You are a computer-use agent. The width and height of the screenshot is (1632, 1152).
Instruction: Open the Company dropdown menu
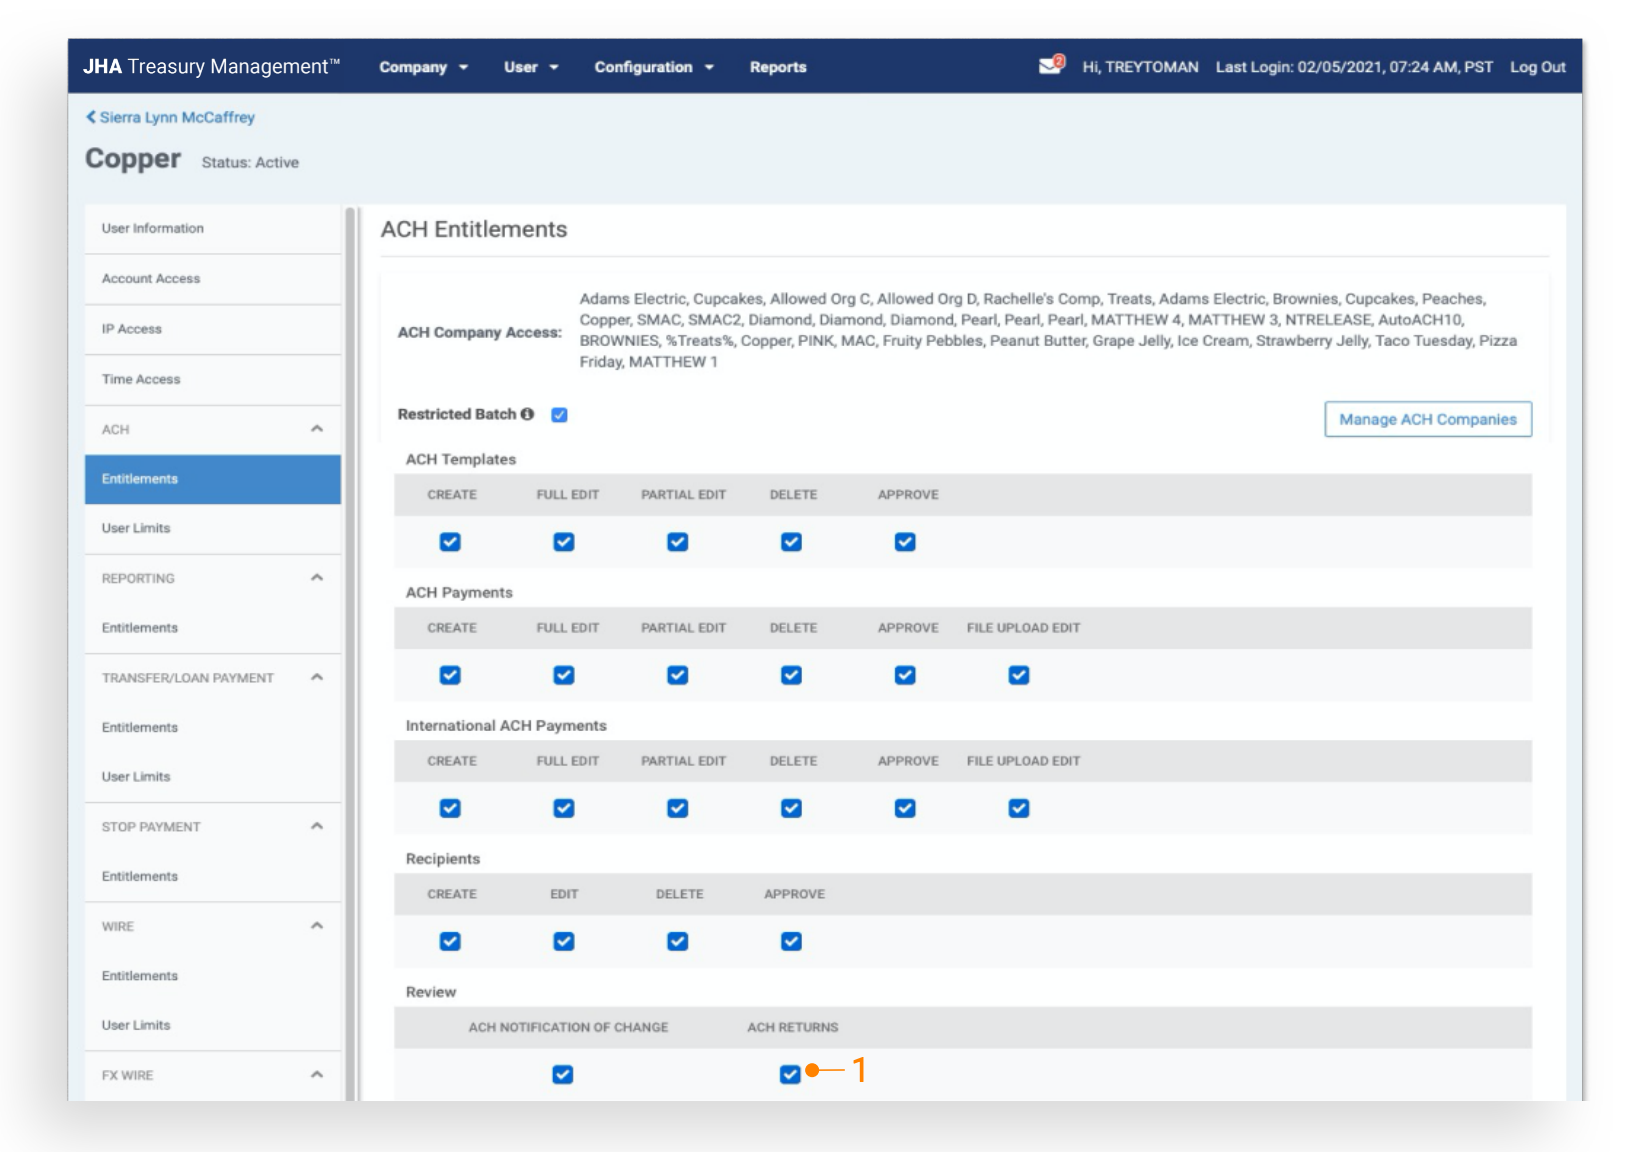pyautogui.click(x=423, y=67)
